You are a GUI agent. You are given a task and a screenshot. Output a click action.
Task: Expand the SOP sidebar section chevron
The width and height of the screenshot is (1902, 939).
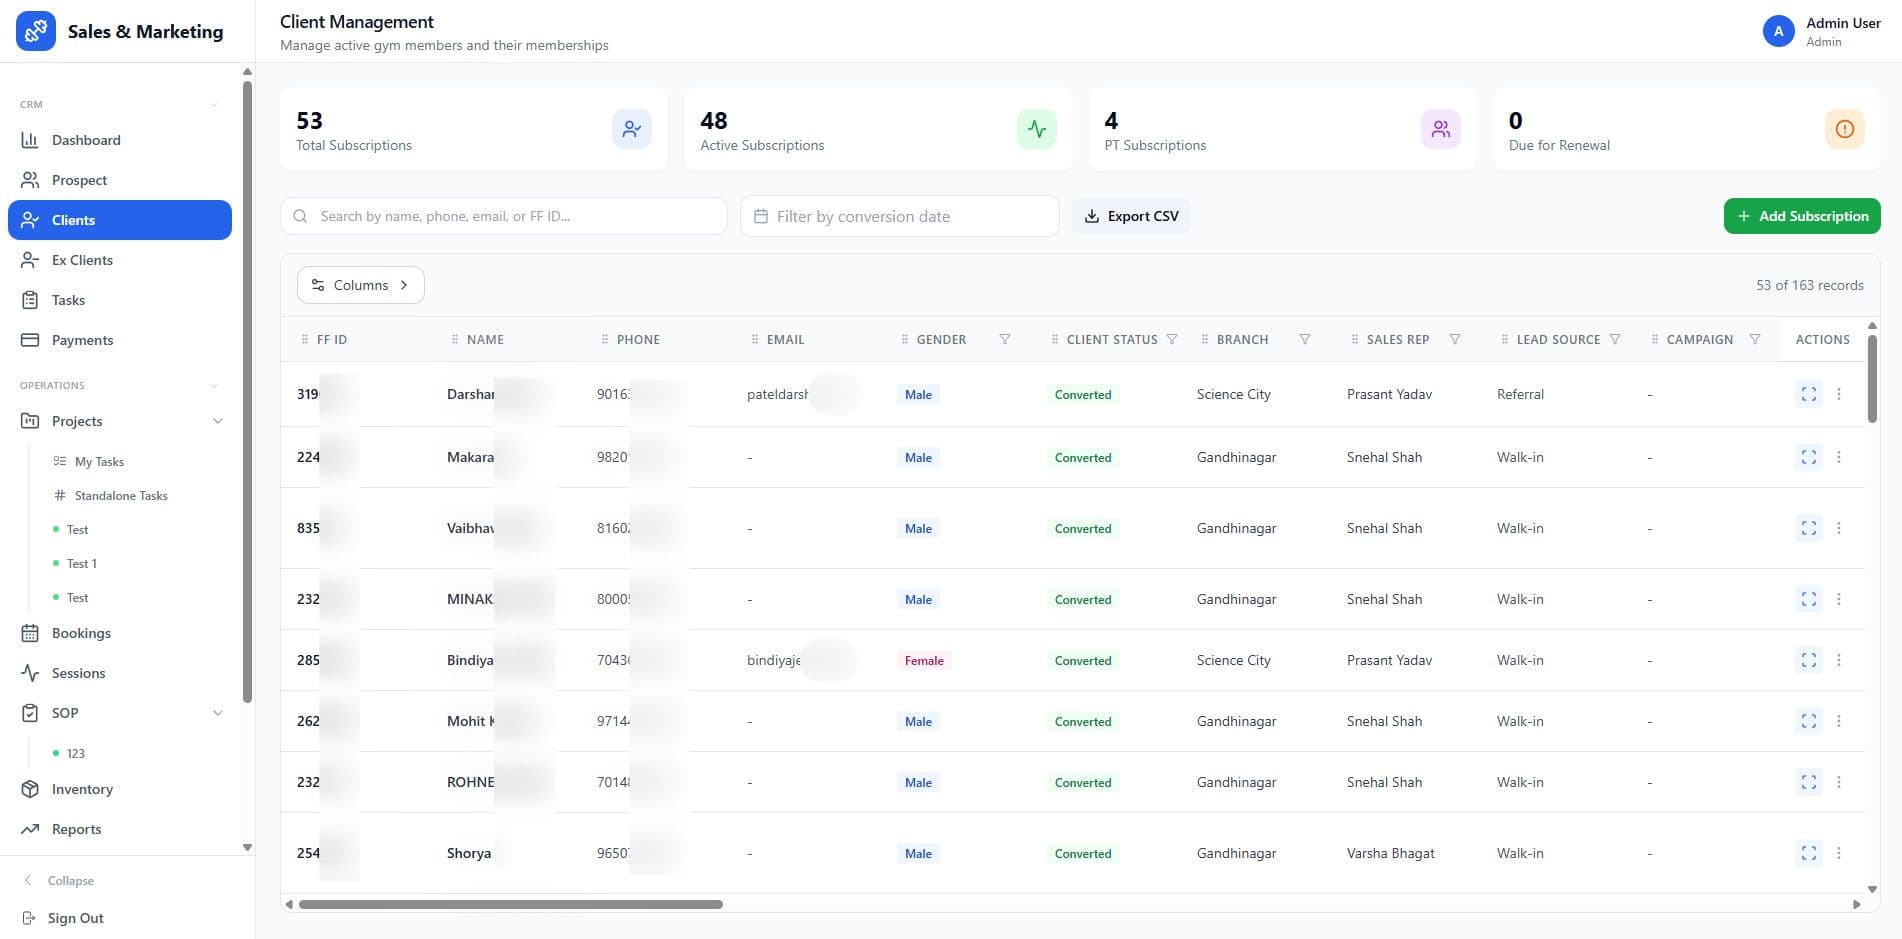click(x=218, y=713)
